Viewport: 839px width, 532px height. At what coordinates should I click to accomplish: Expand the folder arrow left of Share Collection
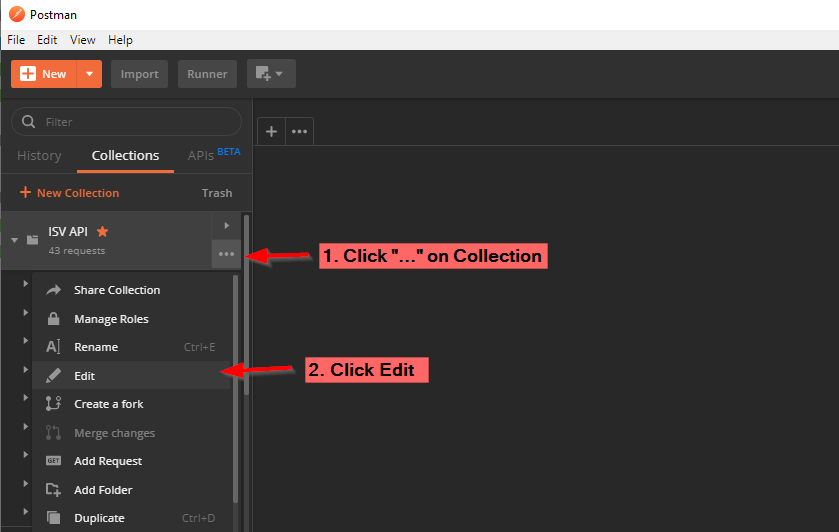pyautogui.click(x=25, y=284)
